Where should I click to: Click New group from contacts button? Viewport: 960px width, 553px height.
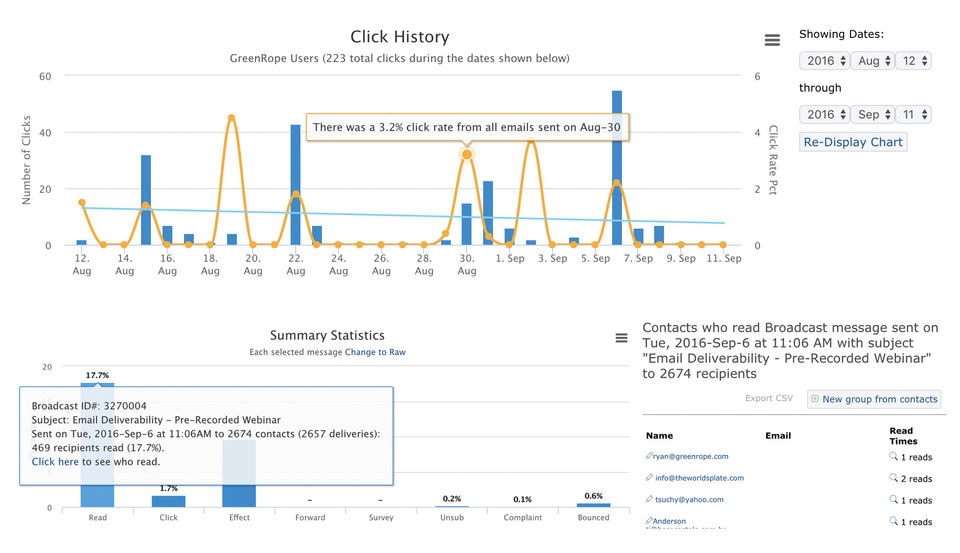(x=874, y=399)
